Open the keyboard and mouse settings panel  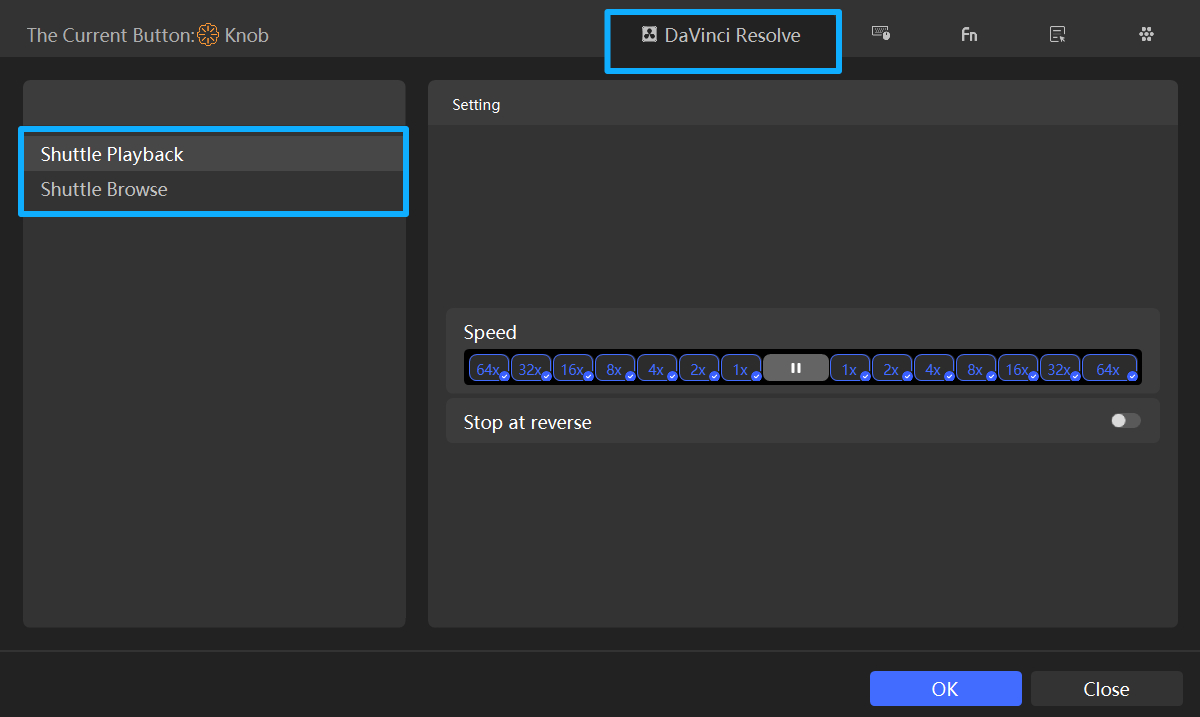pyautogui.click(x=881, y=33)
